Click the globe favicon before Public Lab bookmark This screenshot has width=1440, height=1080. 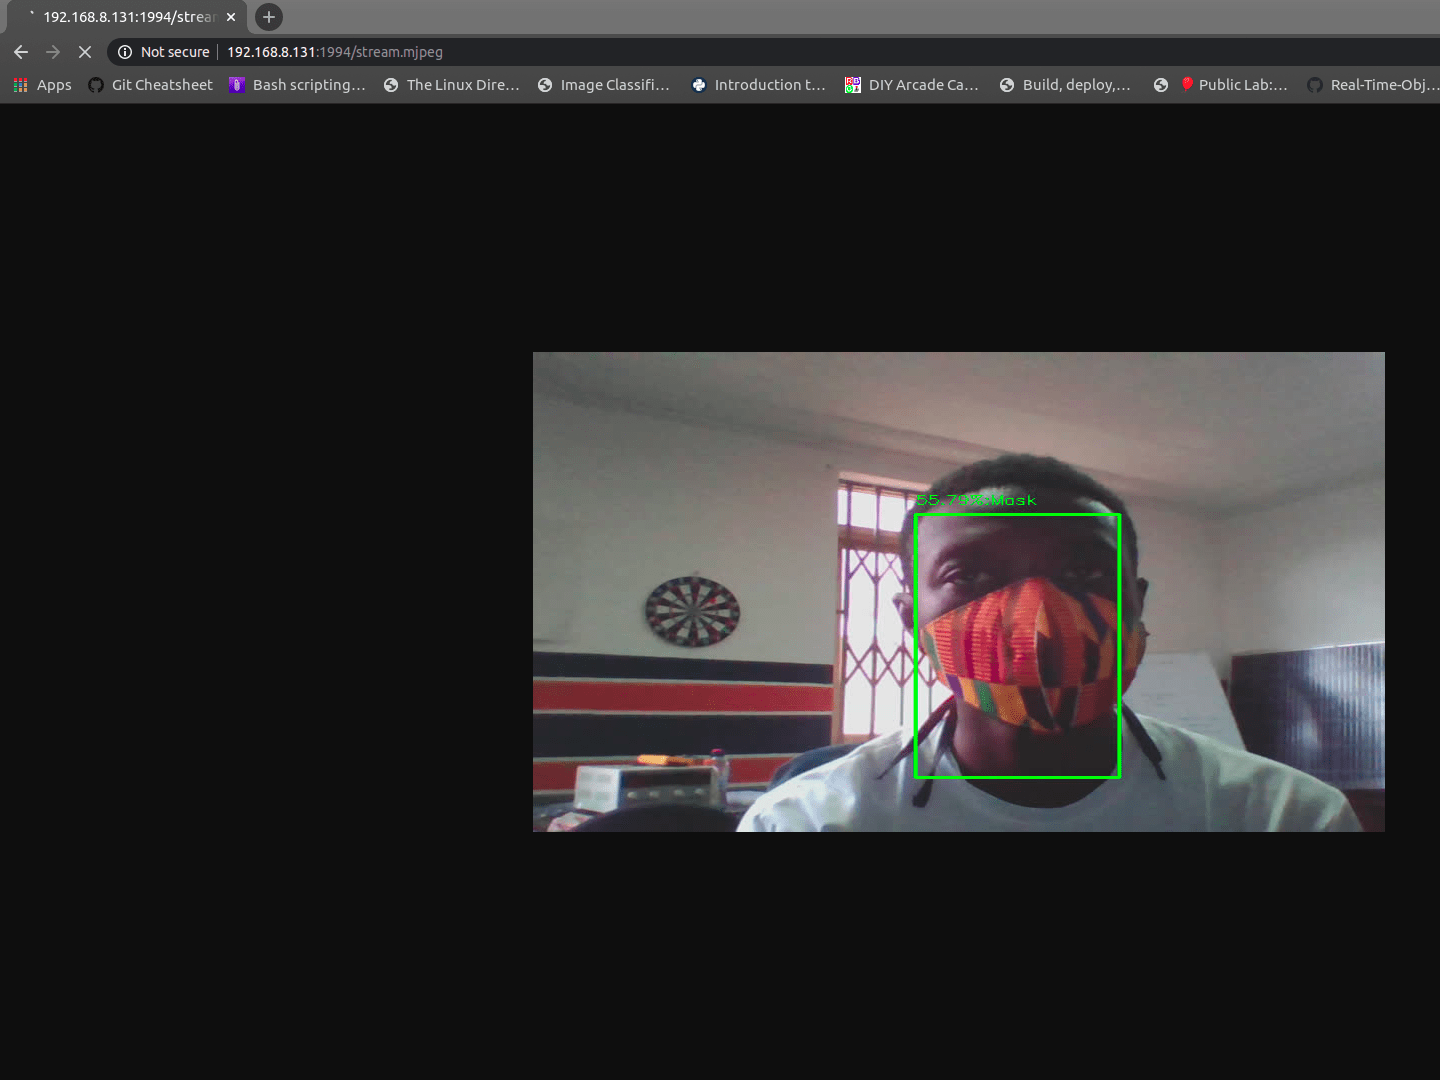[1161, 85]
